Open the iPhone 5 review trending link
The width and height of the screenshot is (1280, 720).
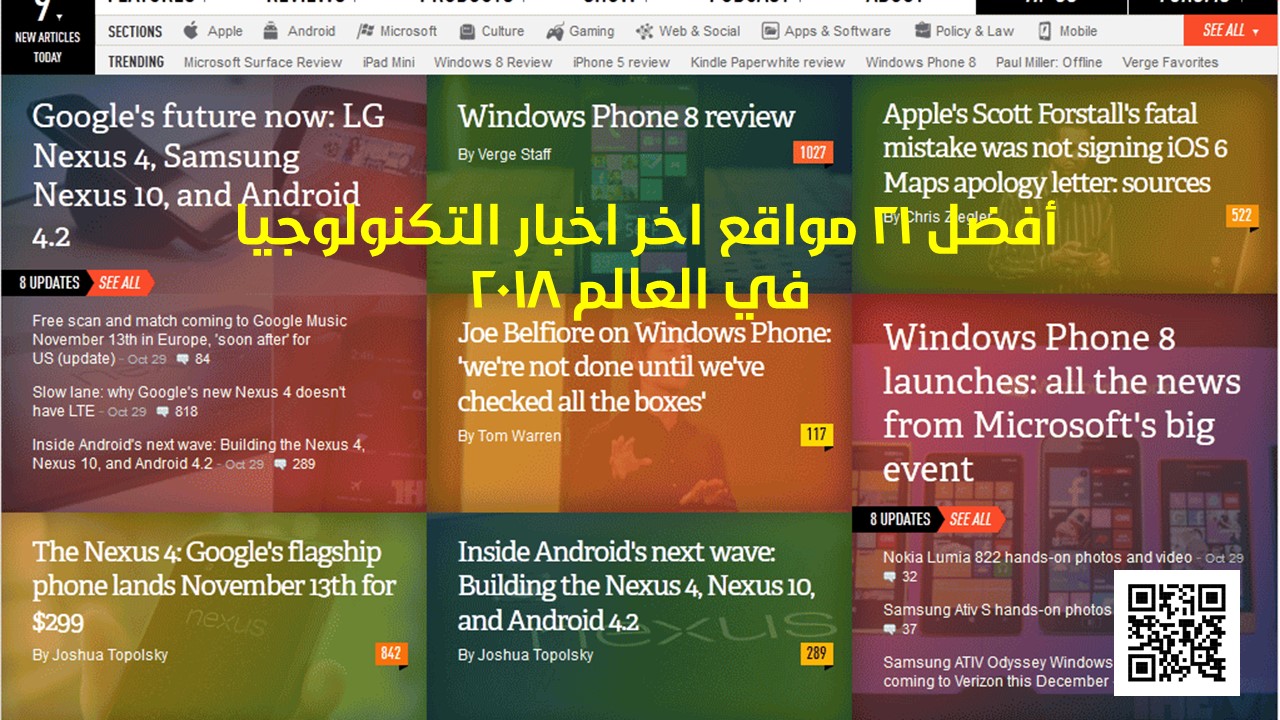tap(621, 62)
